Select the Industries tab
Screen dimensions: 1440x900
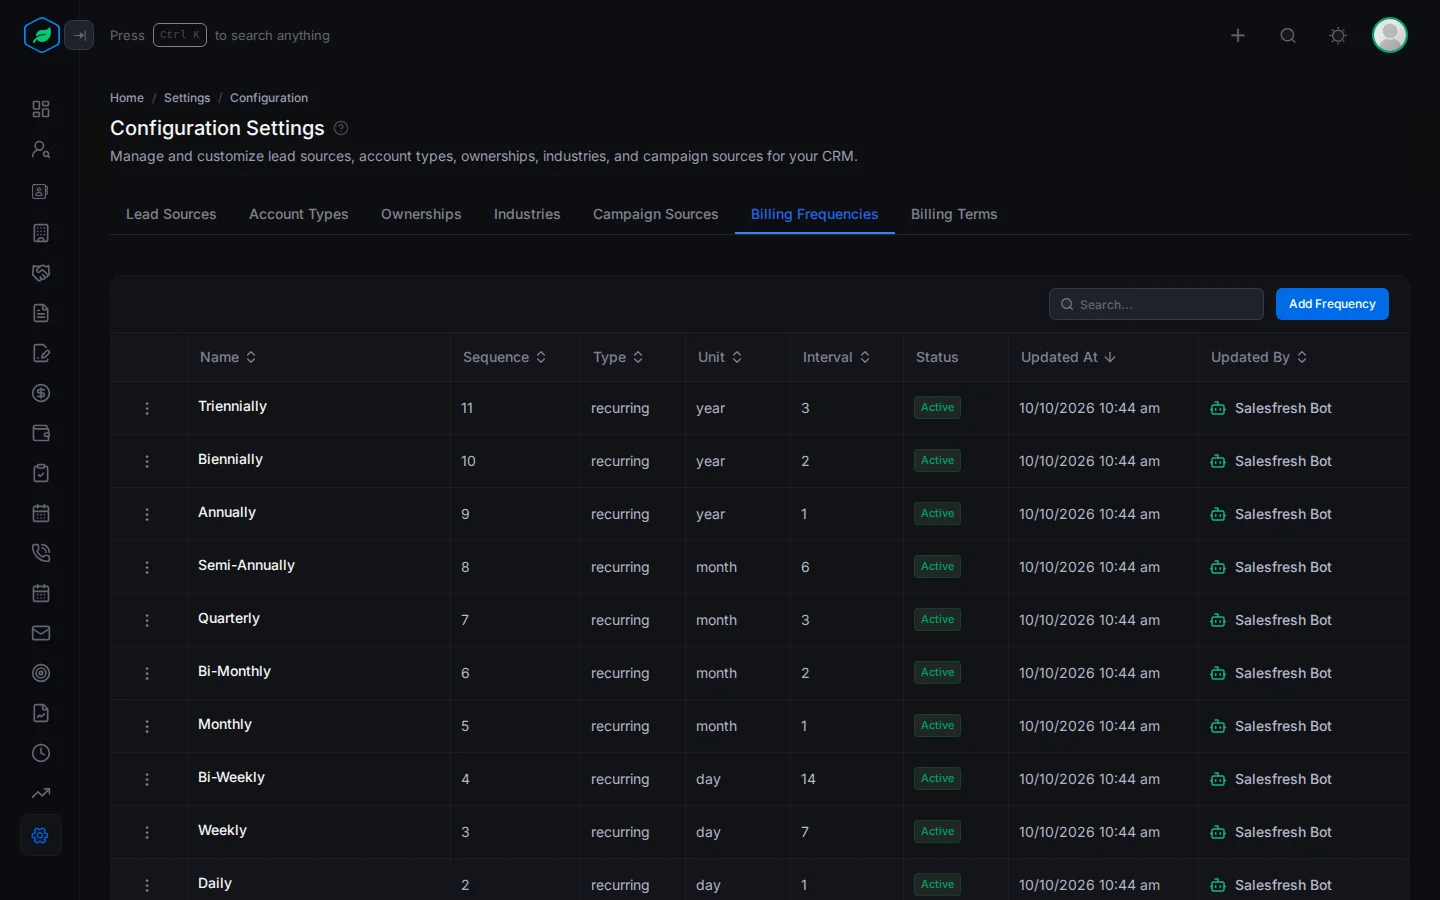click(x=527, y=214)
